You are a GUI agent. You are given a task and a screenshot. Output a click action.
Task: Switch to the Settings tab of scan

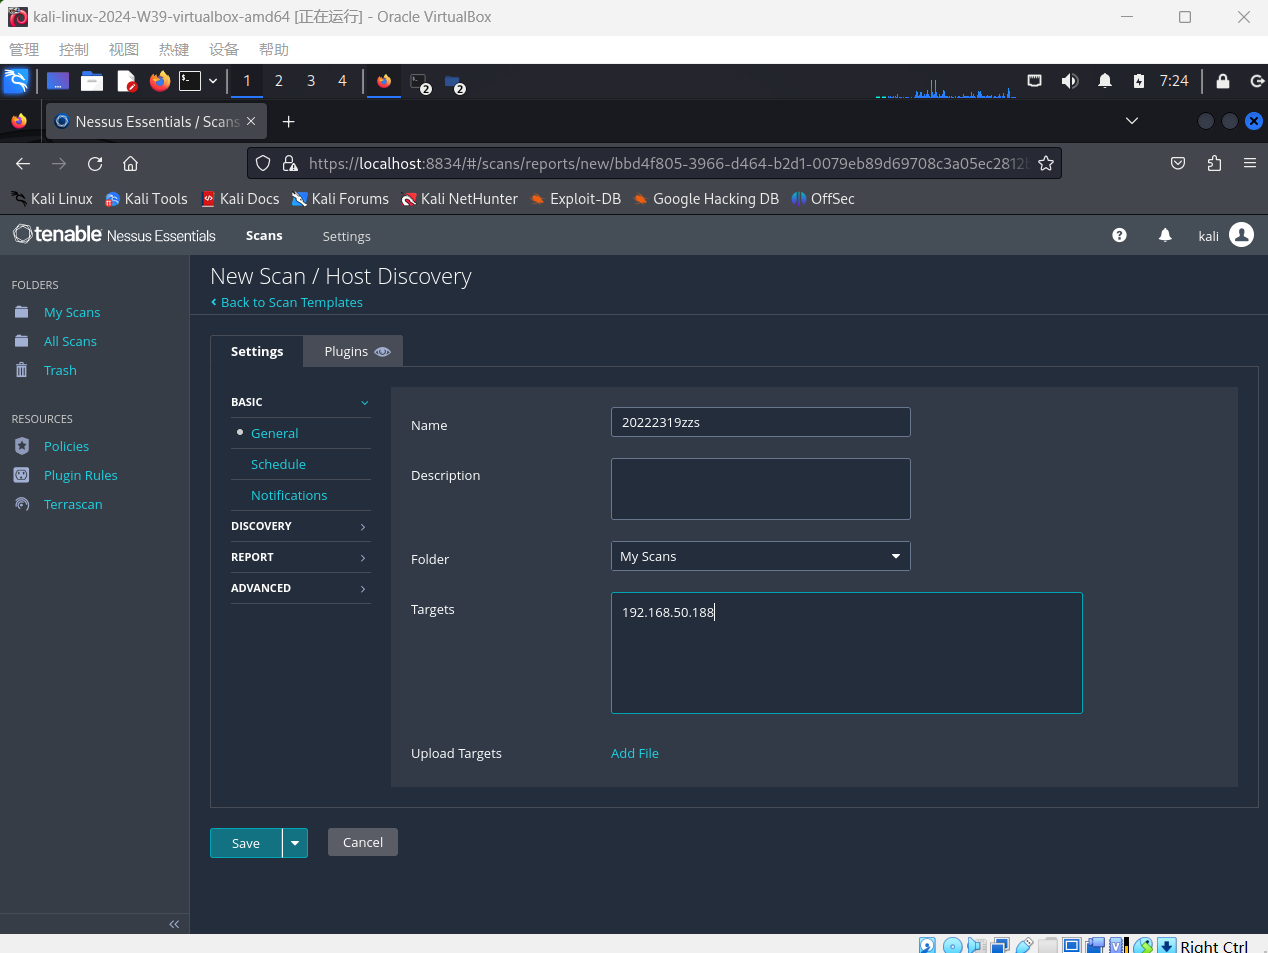257,351
